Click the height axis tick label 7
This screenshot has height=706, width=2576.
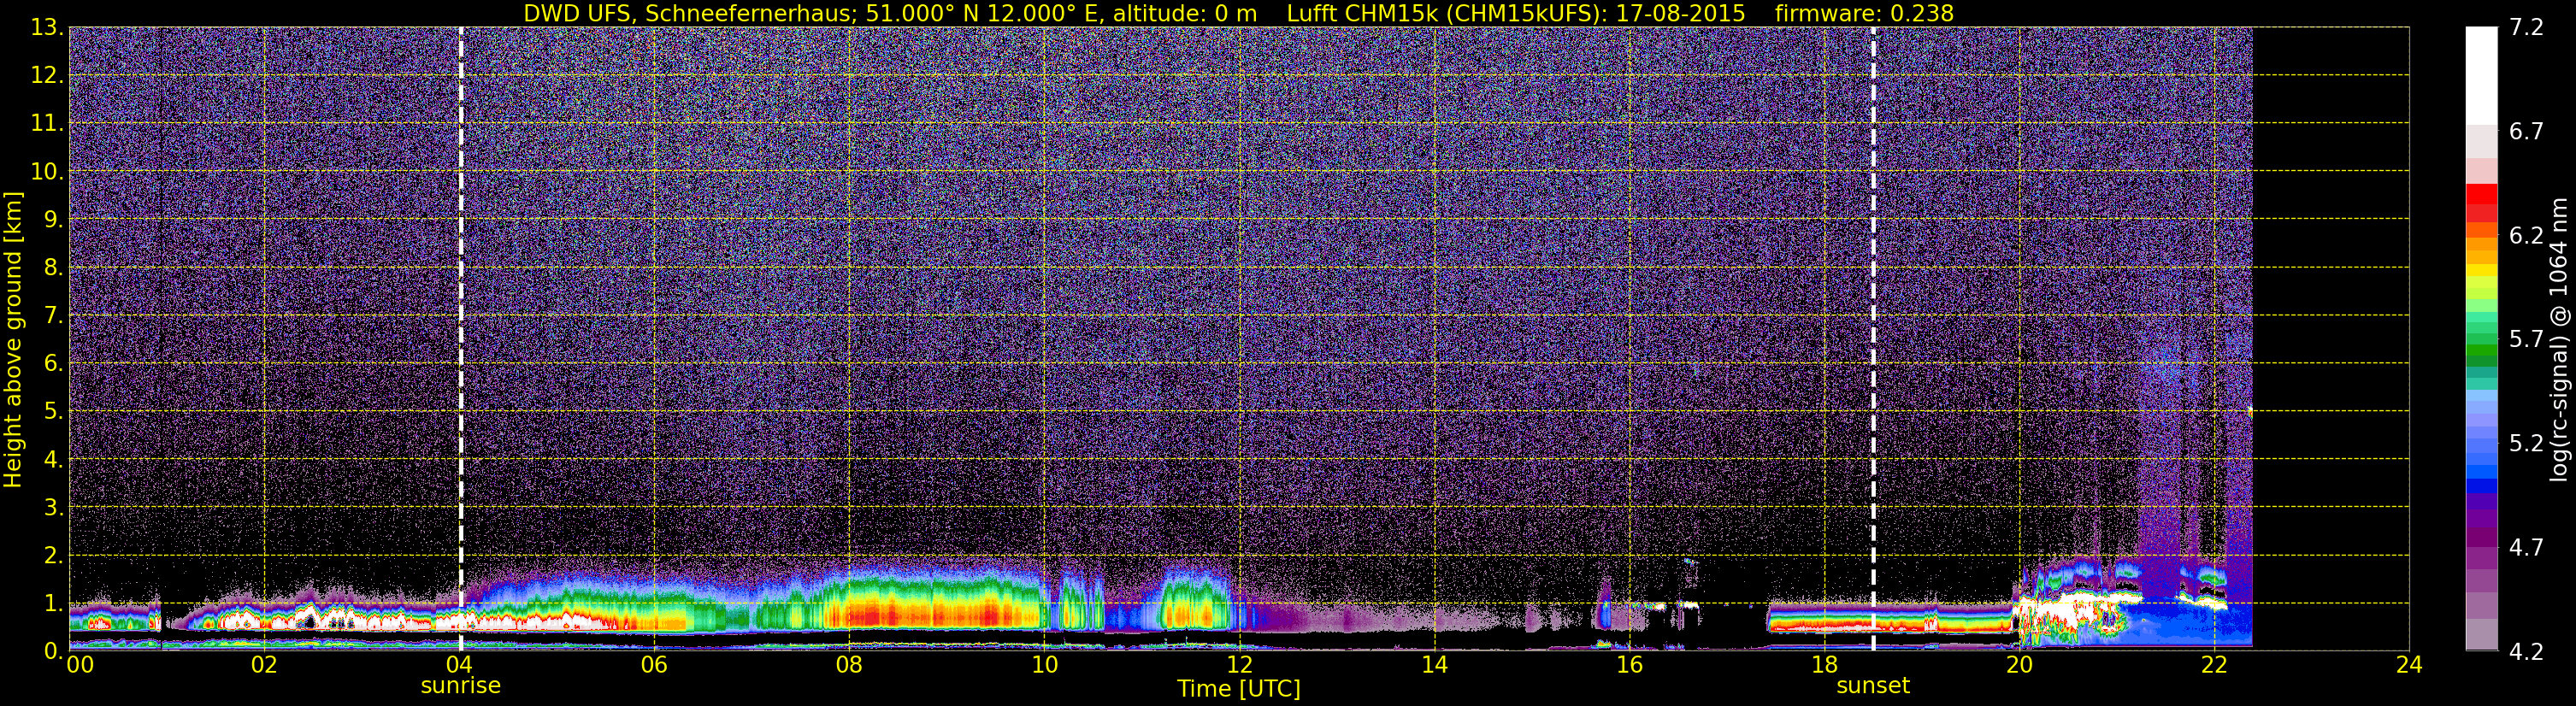(x=52, y=315)
